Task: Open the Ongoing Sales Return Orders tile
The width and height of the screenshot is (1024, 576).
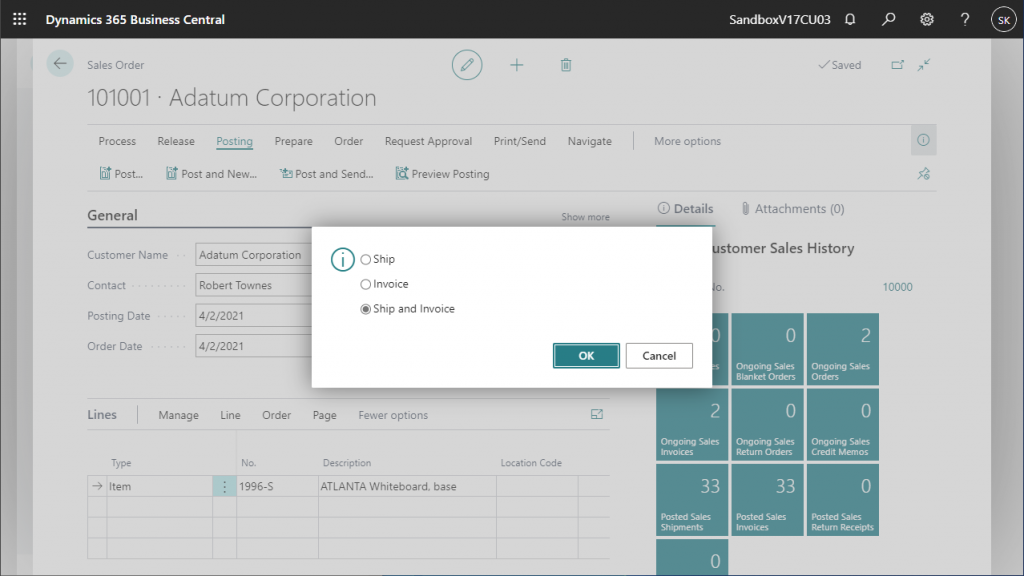Action: 767,424
